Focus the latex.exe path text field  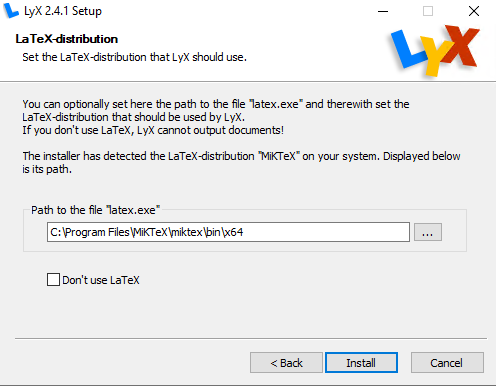coord(228,232)
